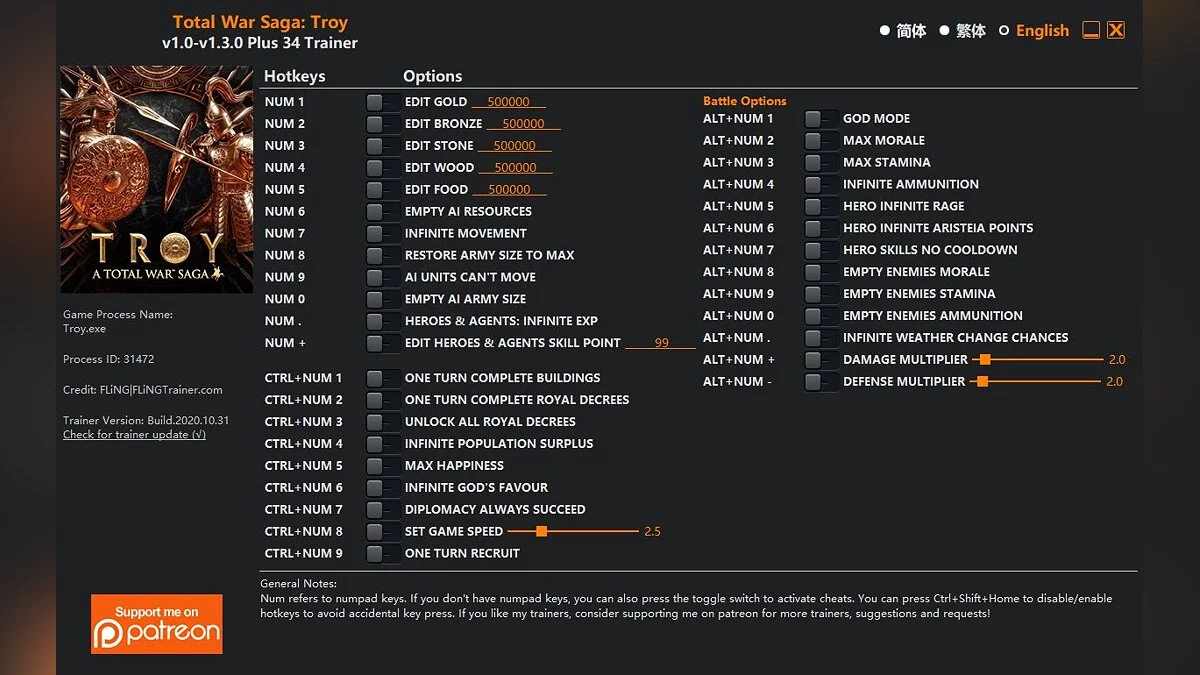Click the Troy game cover image

(x=156, y=180)
